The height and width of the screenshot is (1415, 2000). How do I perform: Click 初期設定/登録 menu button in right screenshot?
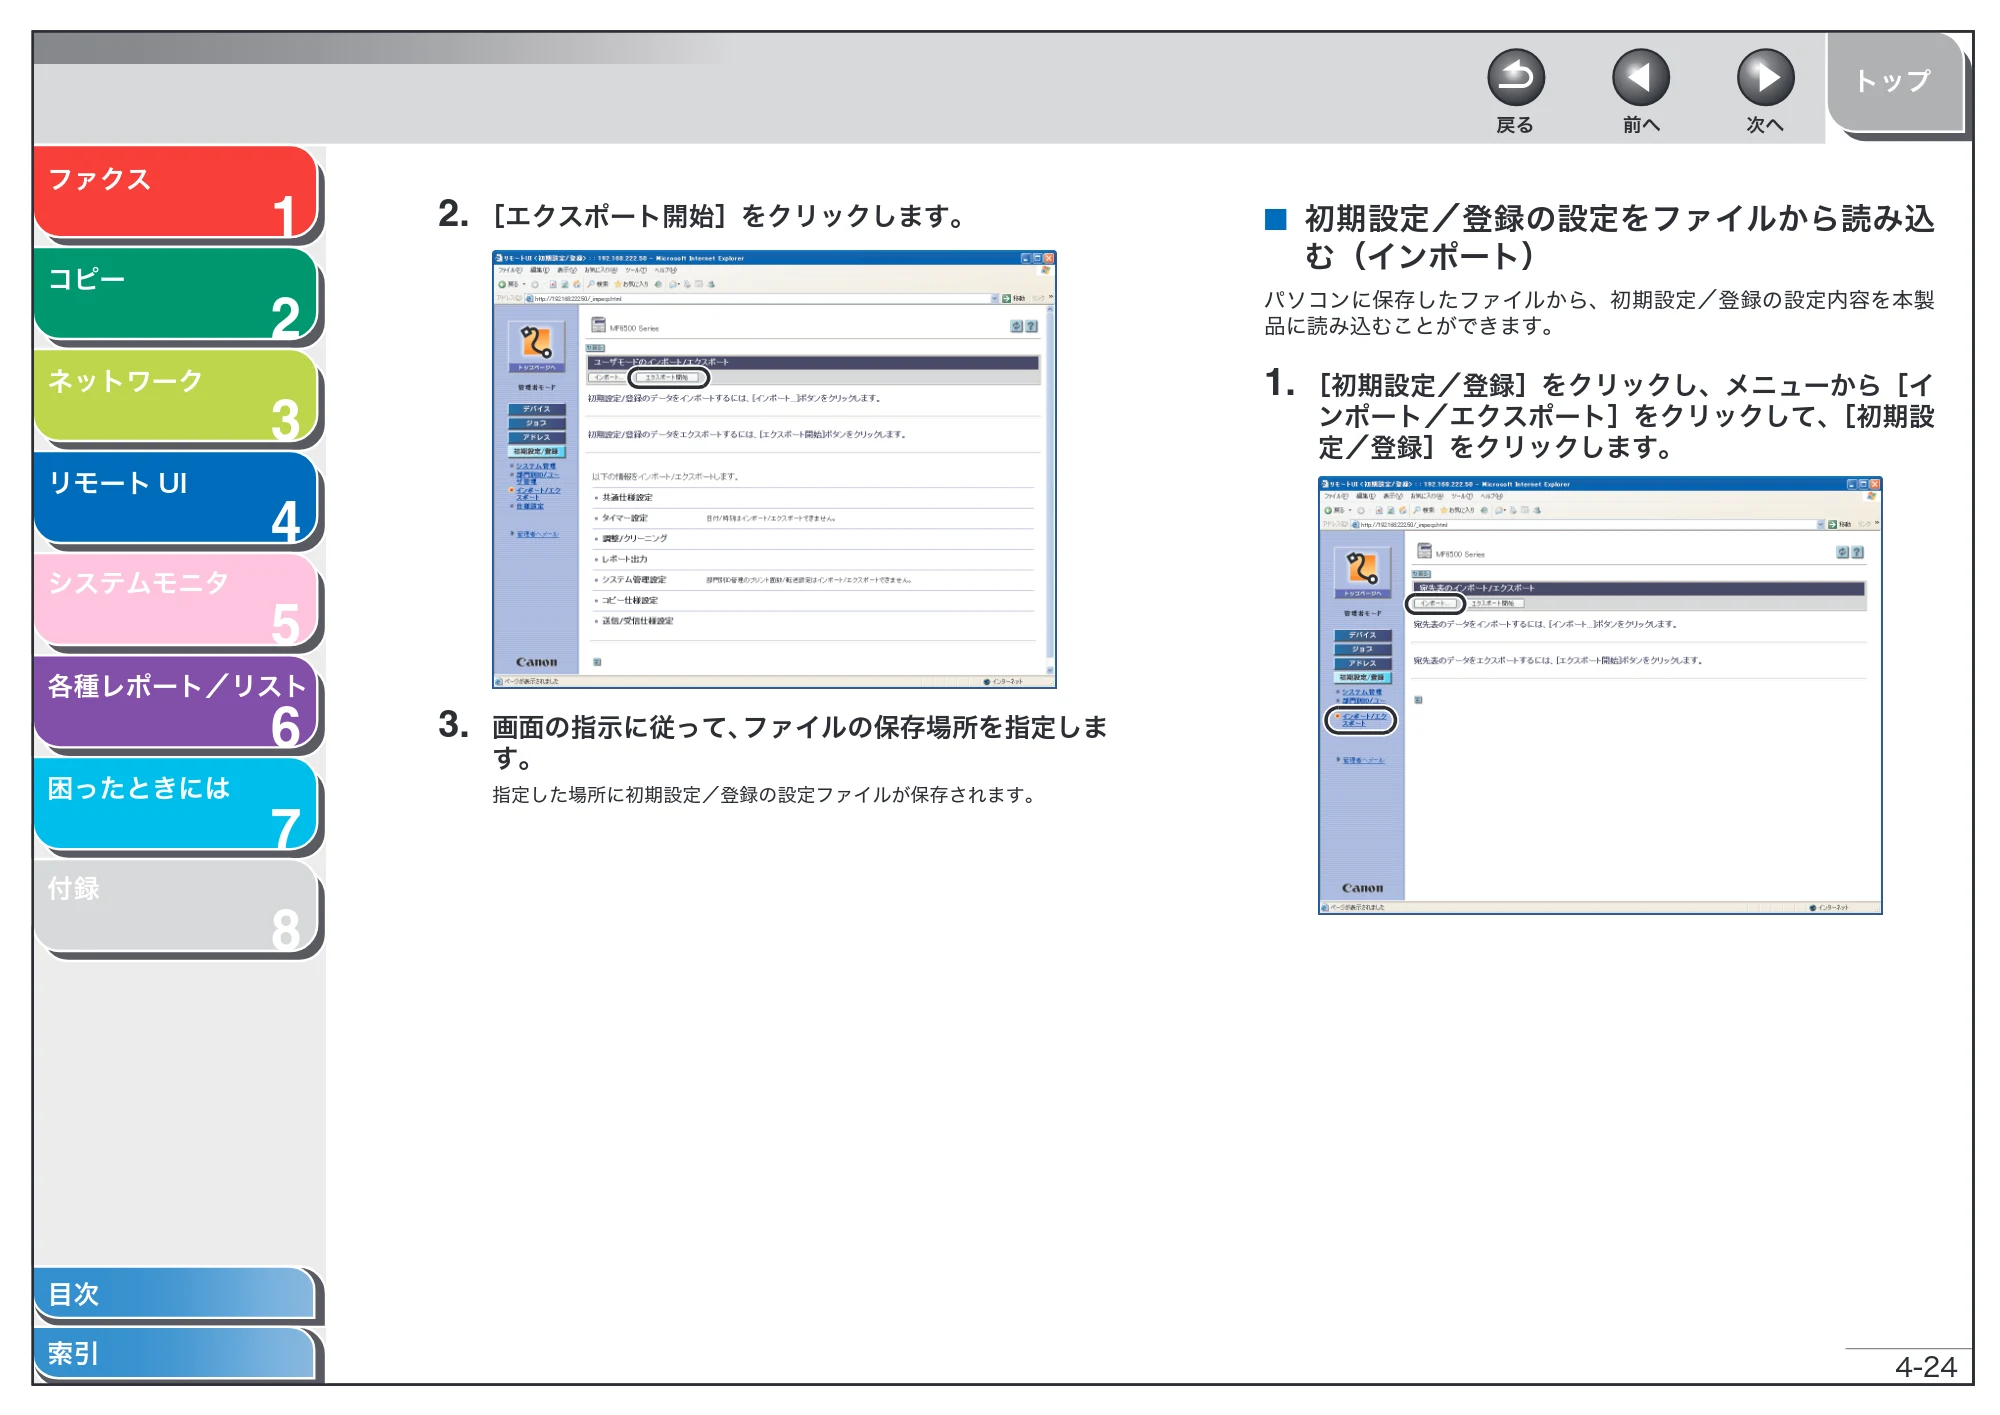coord(1363,677)
